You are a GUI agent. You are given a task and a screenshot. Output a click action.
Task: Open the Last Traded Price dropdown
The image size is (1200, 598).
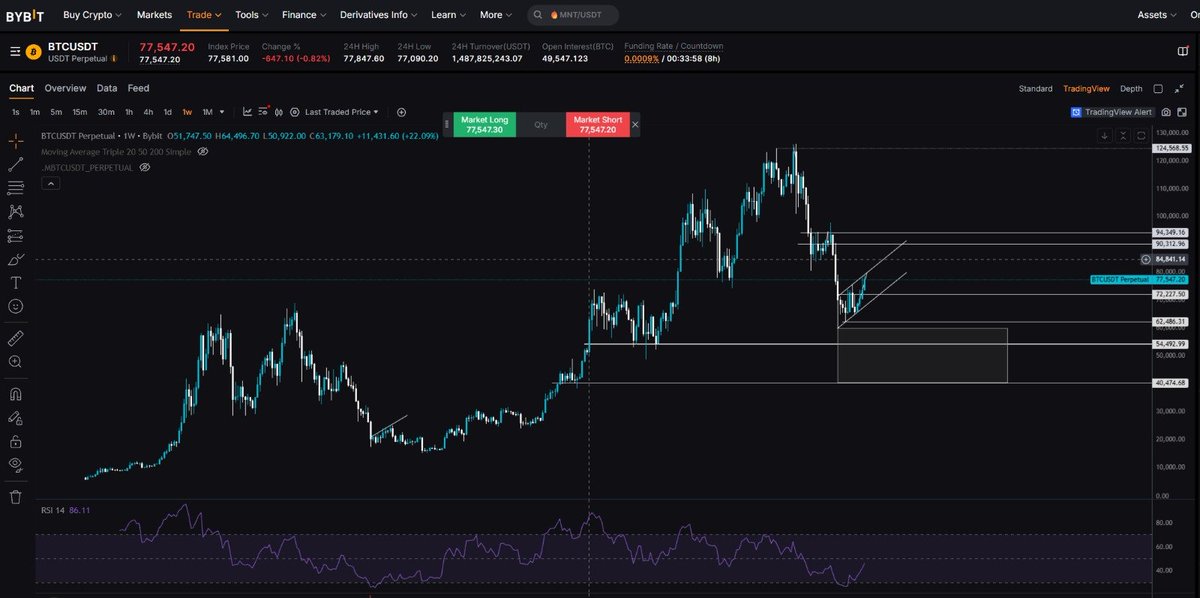[x=342, y=112]
